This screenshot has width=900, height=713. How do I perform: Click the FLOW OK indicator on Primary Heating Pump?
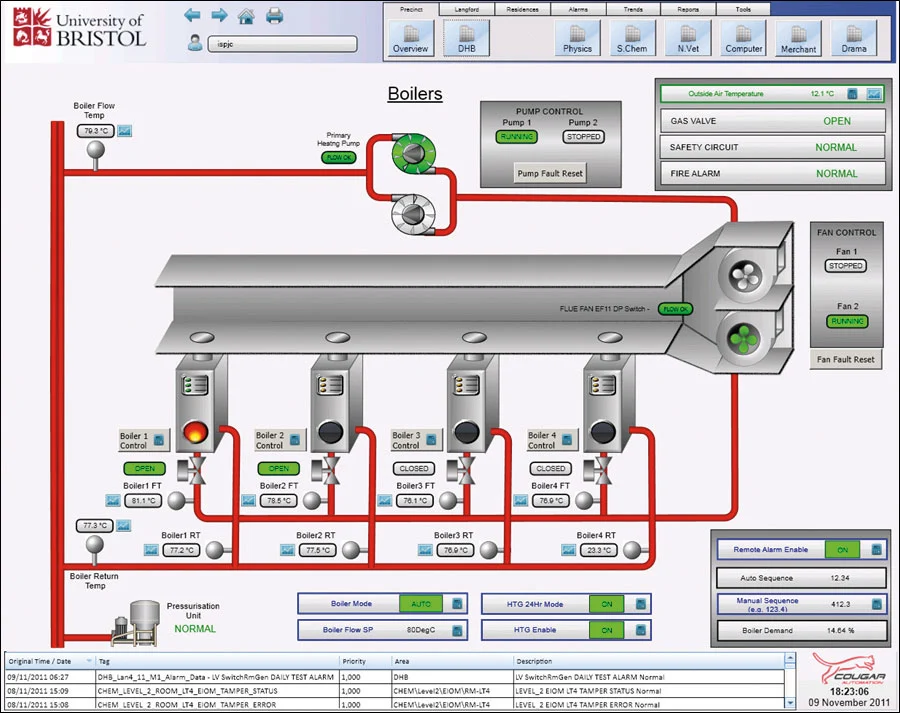pos(337,157)
